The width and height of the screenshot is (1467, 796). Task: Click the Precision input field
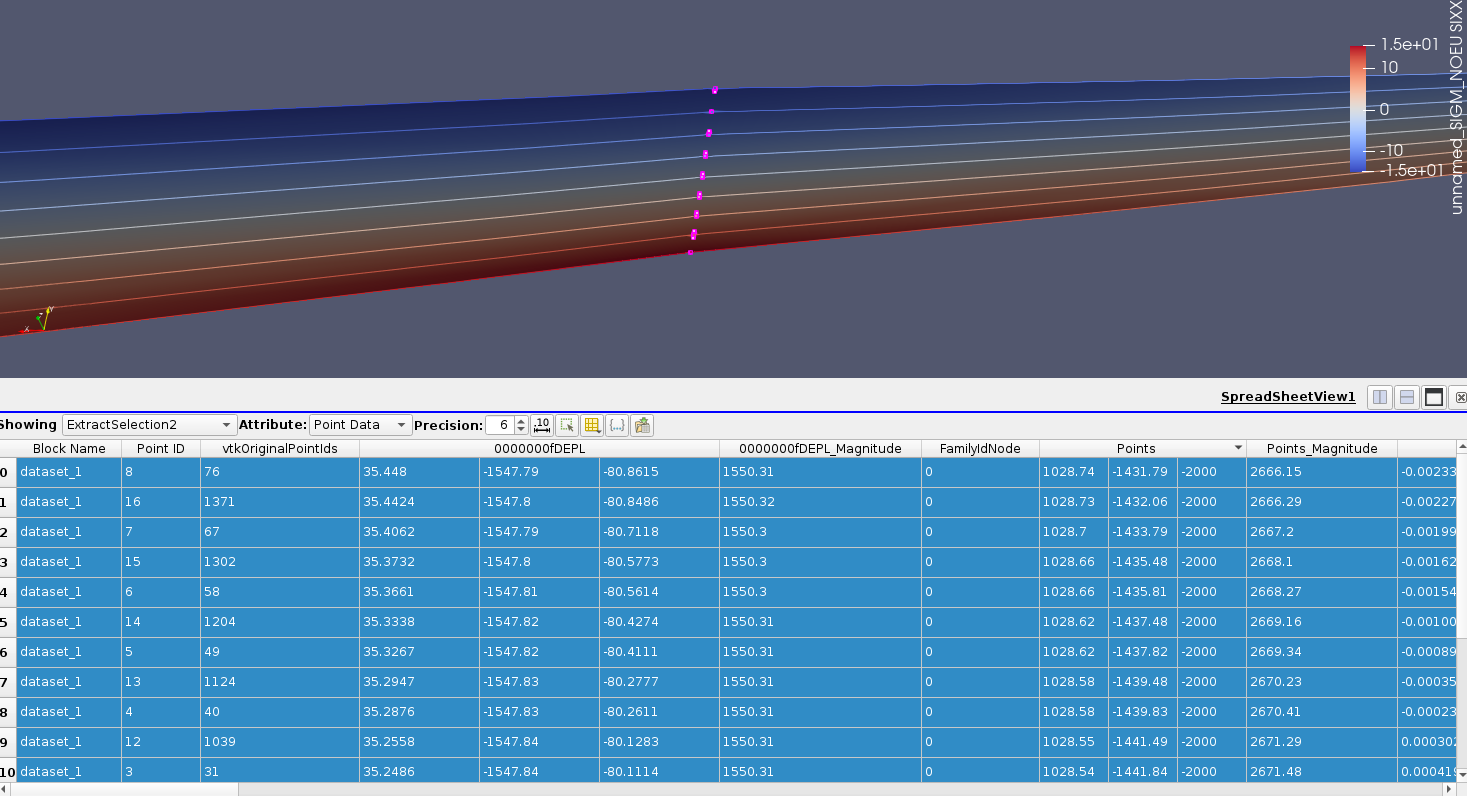[500, 425]
